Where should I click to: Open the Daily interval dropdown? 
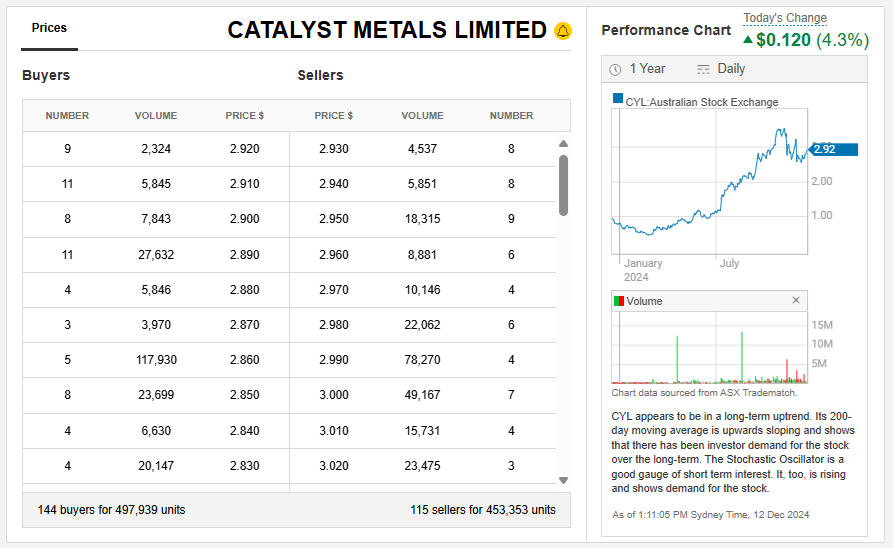tap(731, 69)
